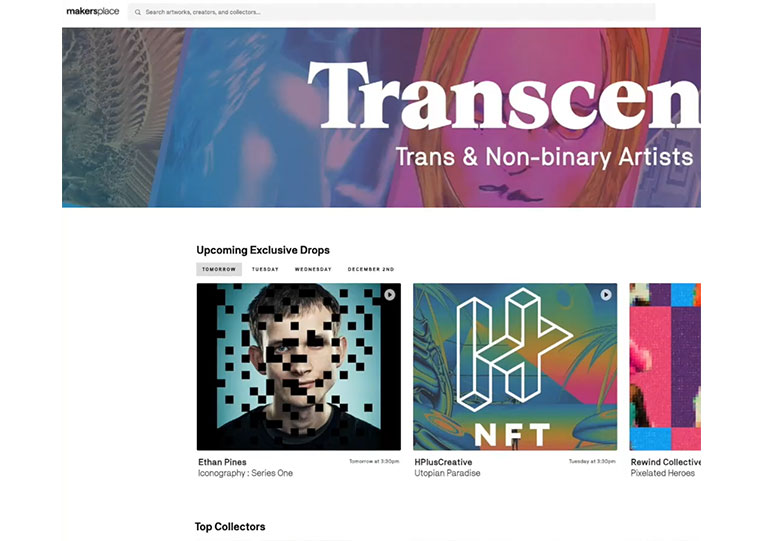Focus the search artworks input field

tap(392, 12)
